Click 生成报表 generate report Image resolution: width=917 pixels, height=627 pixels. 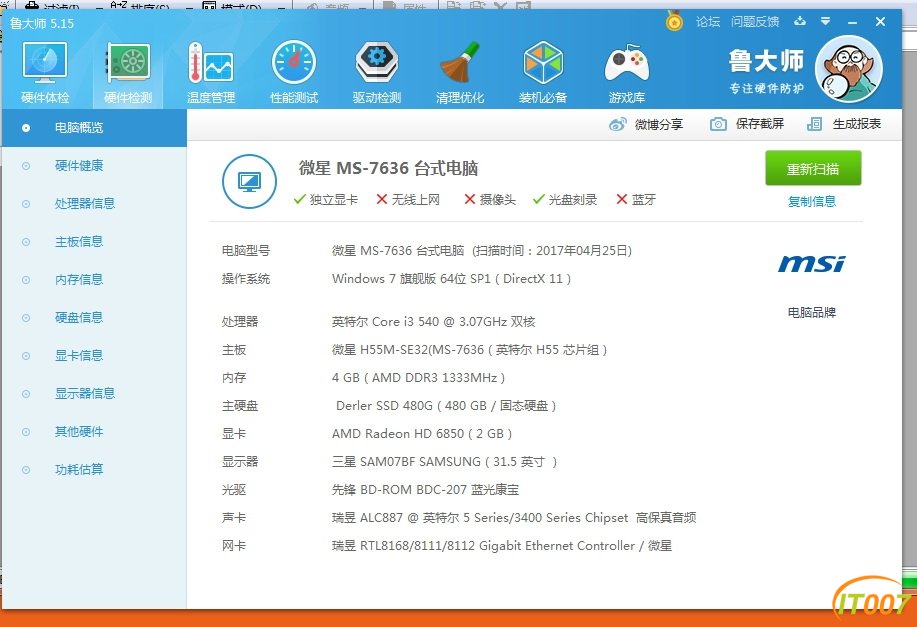click(844, 124)
